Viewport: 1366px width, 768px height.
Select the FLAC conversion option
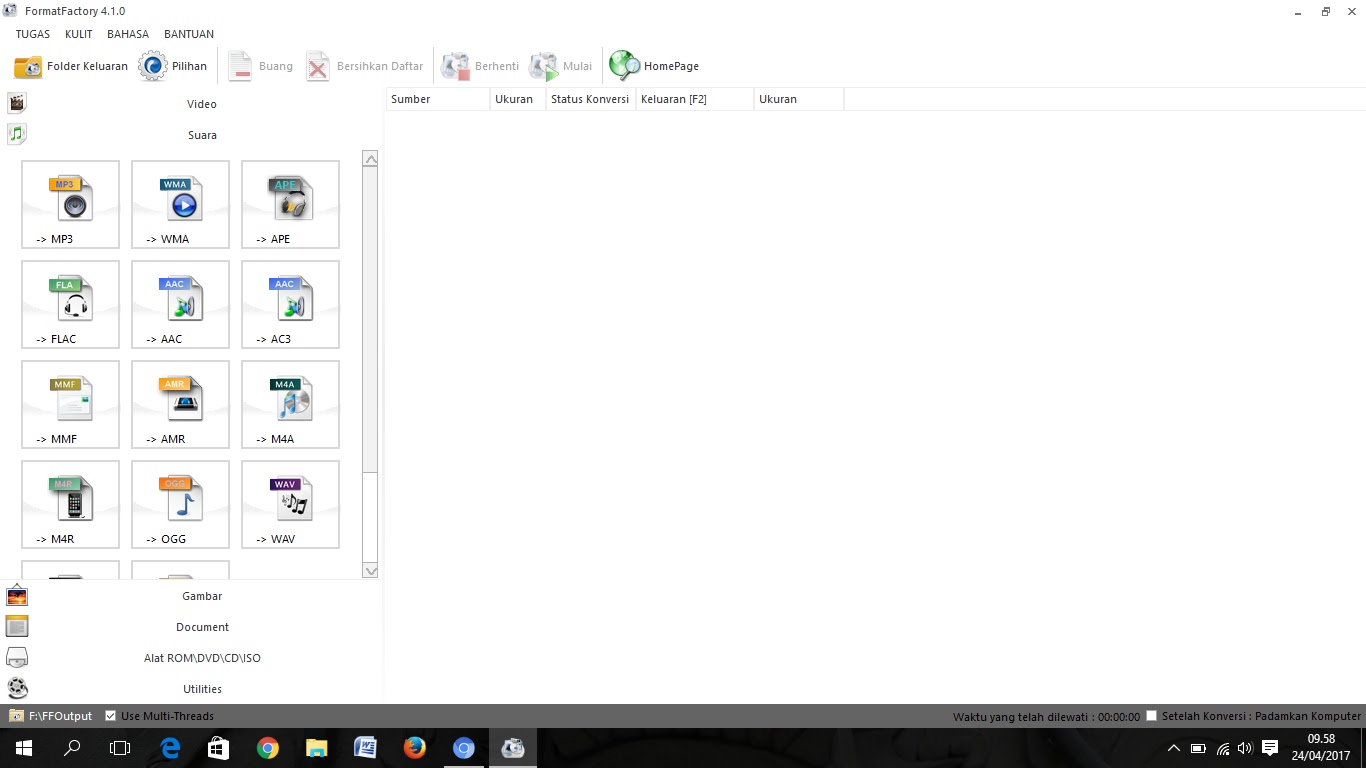click(70, 304)
